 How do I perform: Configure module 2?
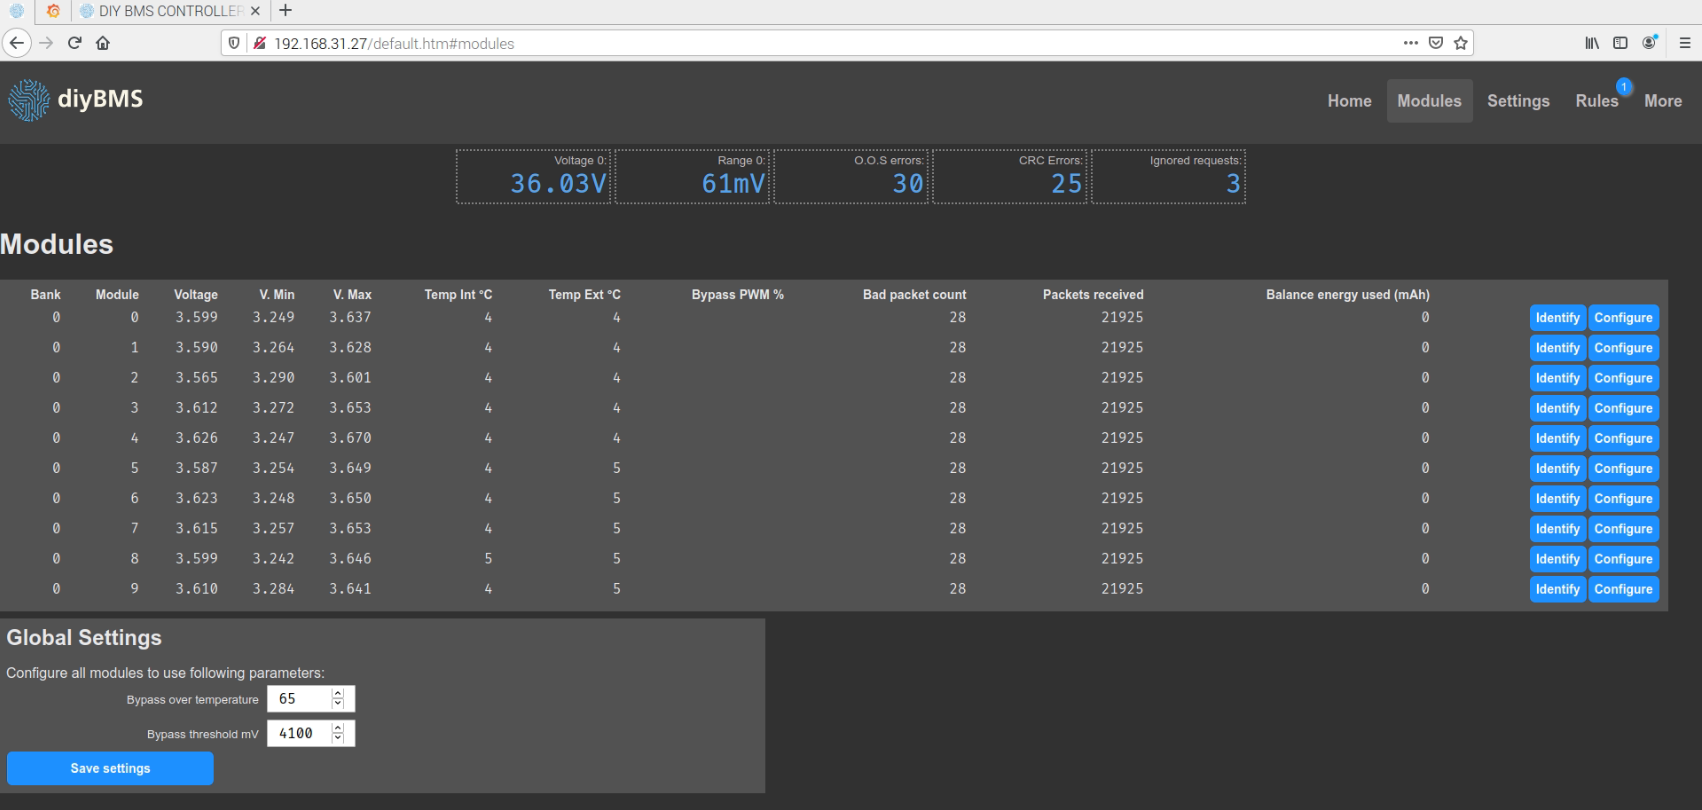coord(1624,378)
